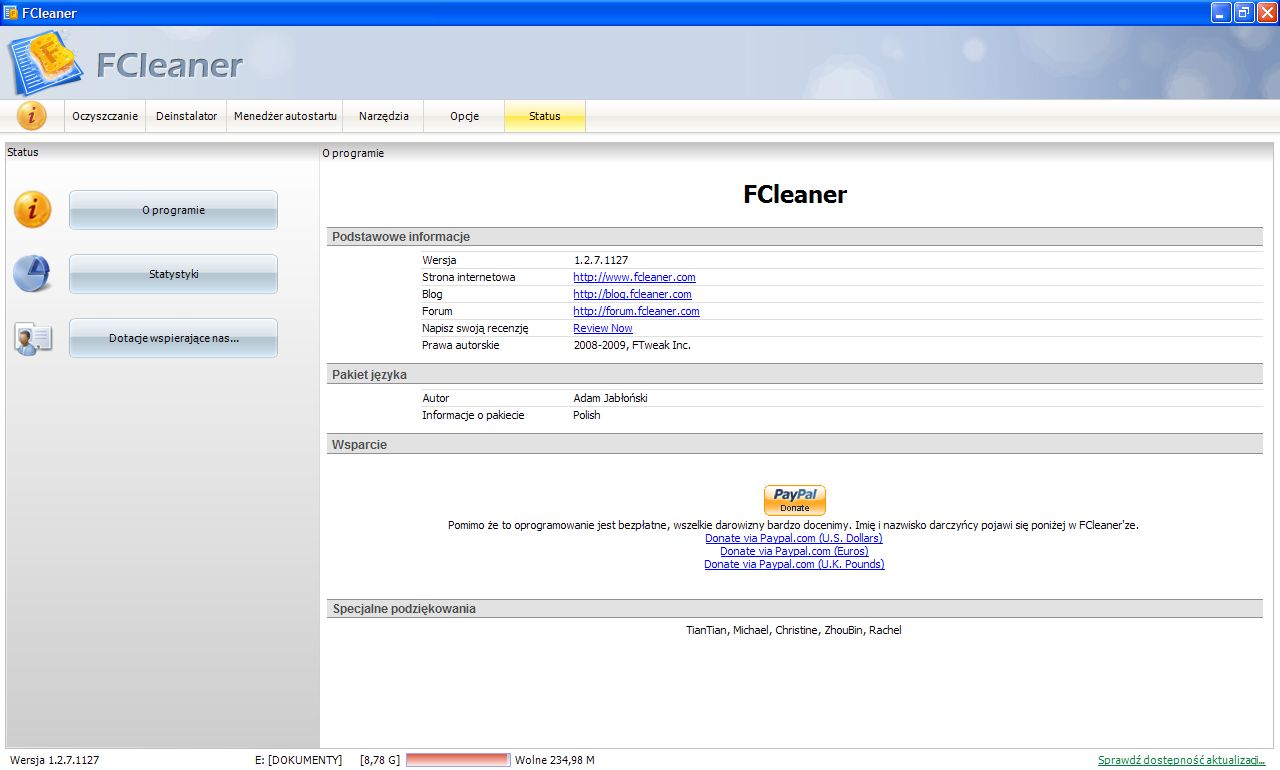The width and height of the screenshot is (1280, 770).
Task: Select the Status tab
Action: coord(545,116)
